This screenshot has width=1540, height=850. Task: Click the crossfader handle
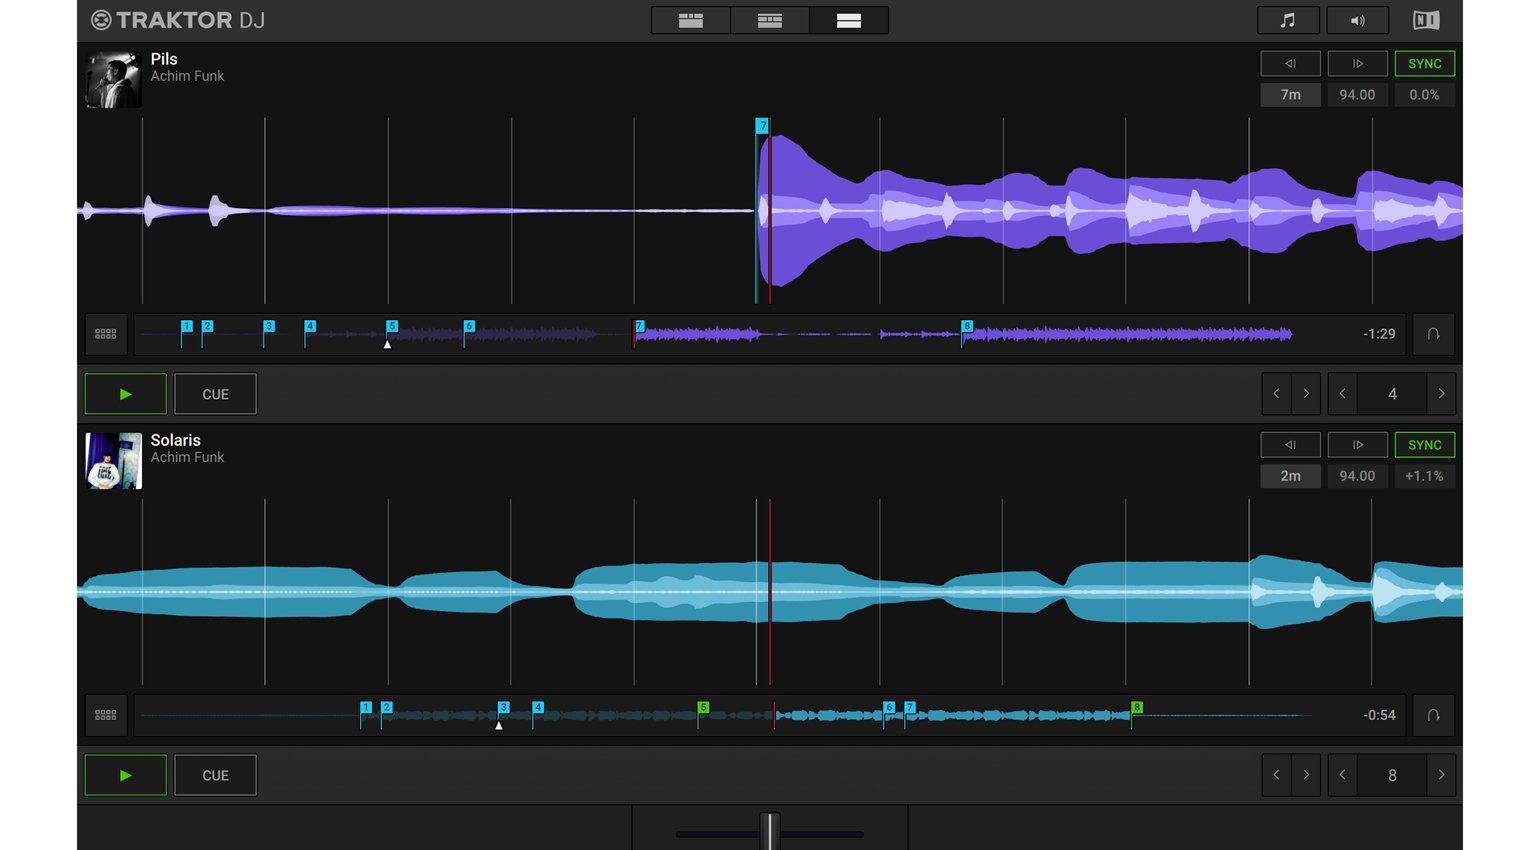pos(769,832)
